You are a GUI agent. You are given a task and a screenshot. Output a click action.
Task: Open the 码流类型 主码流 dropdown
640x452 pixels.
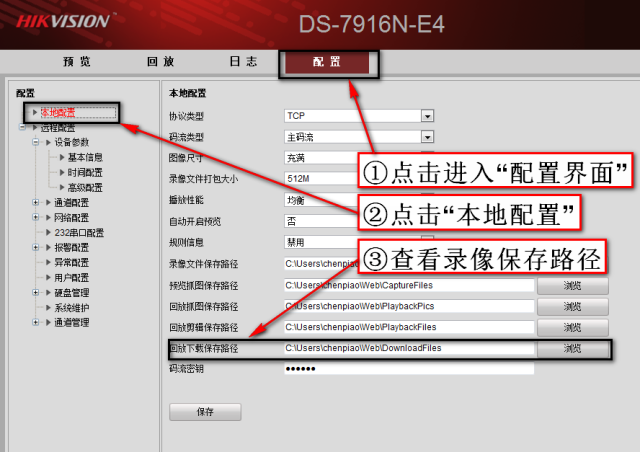[x=359, y=137]
